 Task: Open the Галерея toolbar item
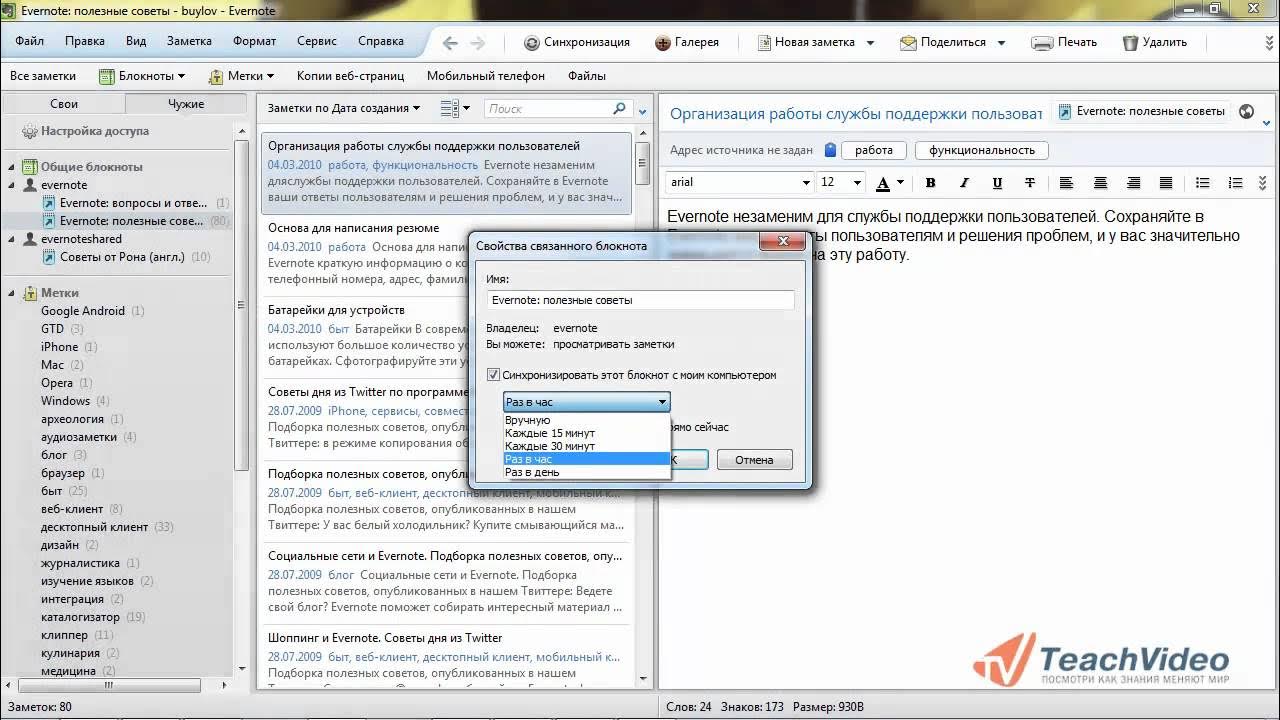click(x=687, y=42)
